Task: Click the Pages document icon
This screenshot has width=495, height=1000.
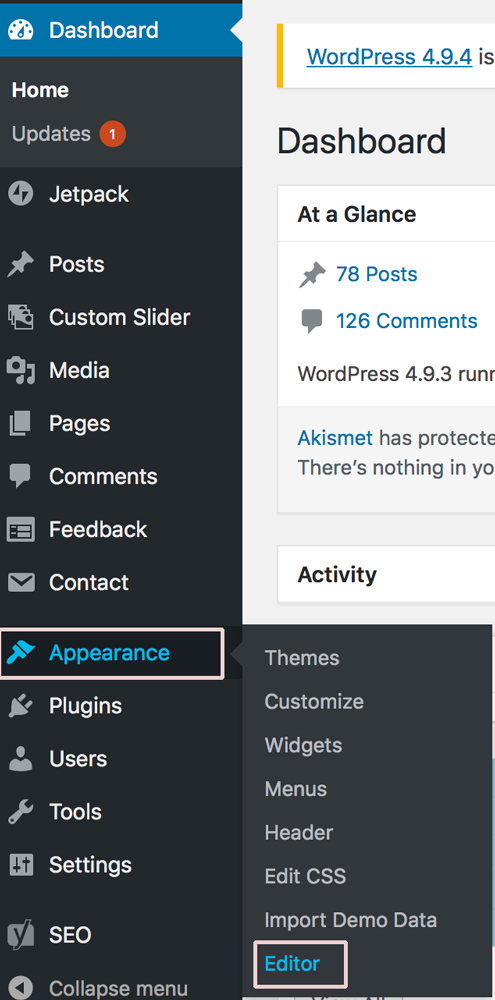Action: [21, 423]
